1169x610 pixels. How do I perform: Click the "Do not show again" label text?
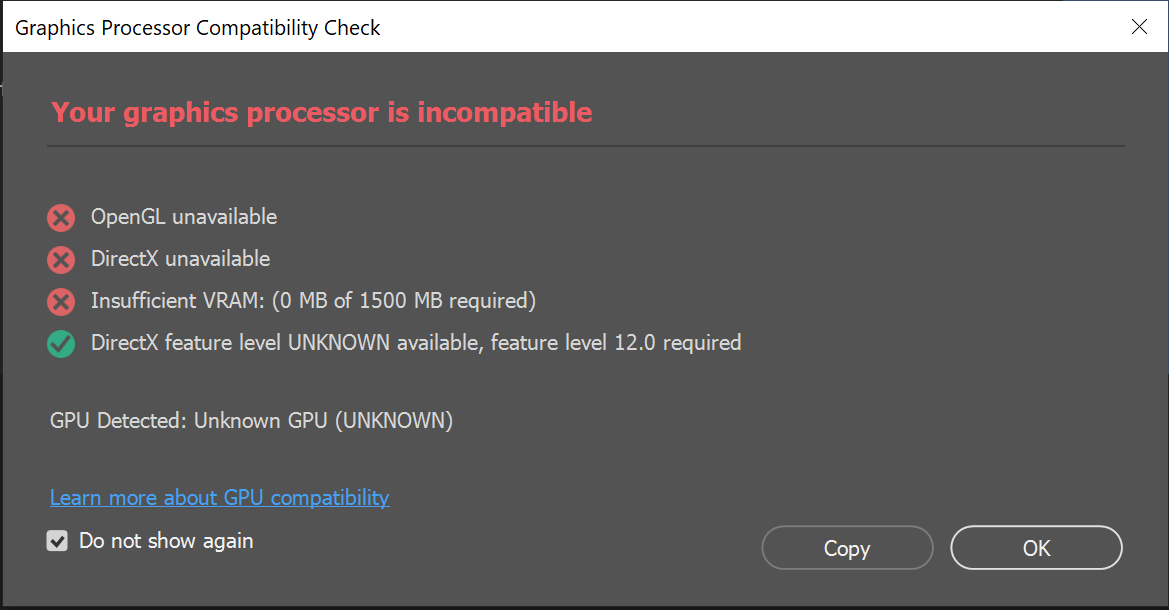[166, 541]
